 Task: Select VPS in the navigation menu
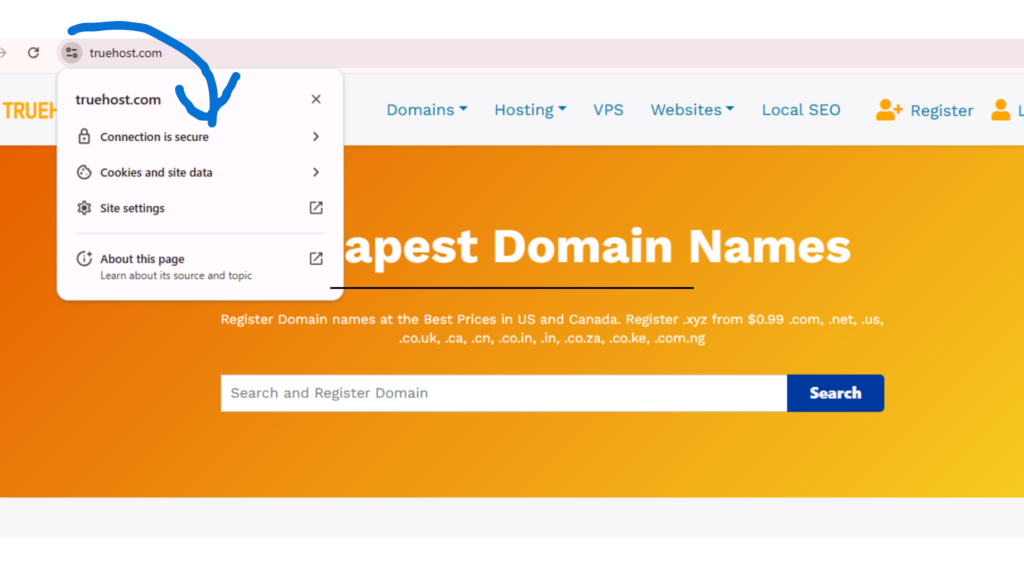point(609,110)
